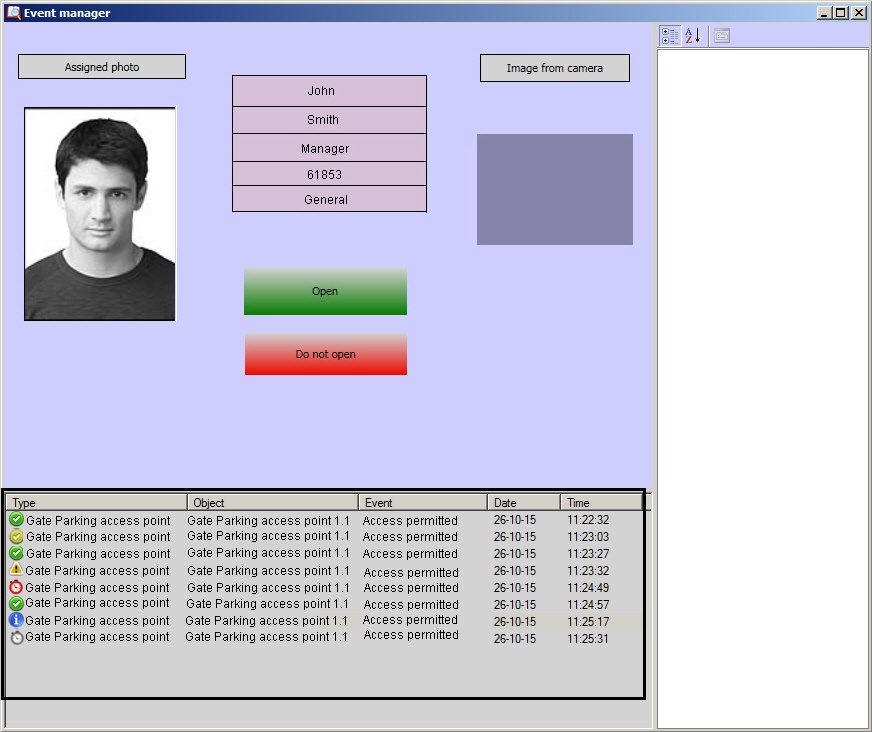Click the Event column header

click(x=422, y=502)
